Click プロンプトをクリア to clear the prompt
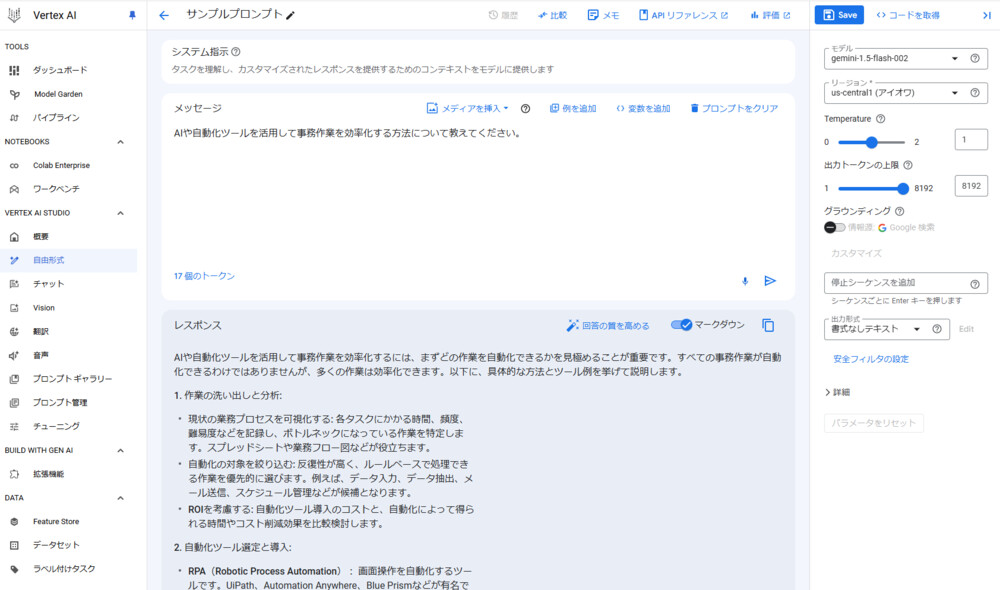This screenshot has height=590, width=1000. (734, 108)
